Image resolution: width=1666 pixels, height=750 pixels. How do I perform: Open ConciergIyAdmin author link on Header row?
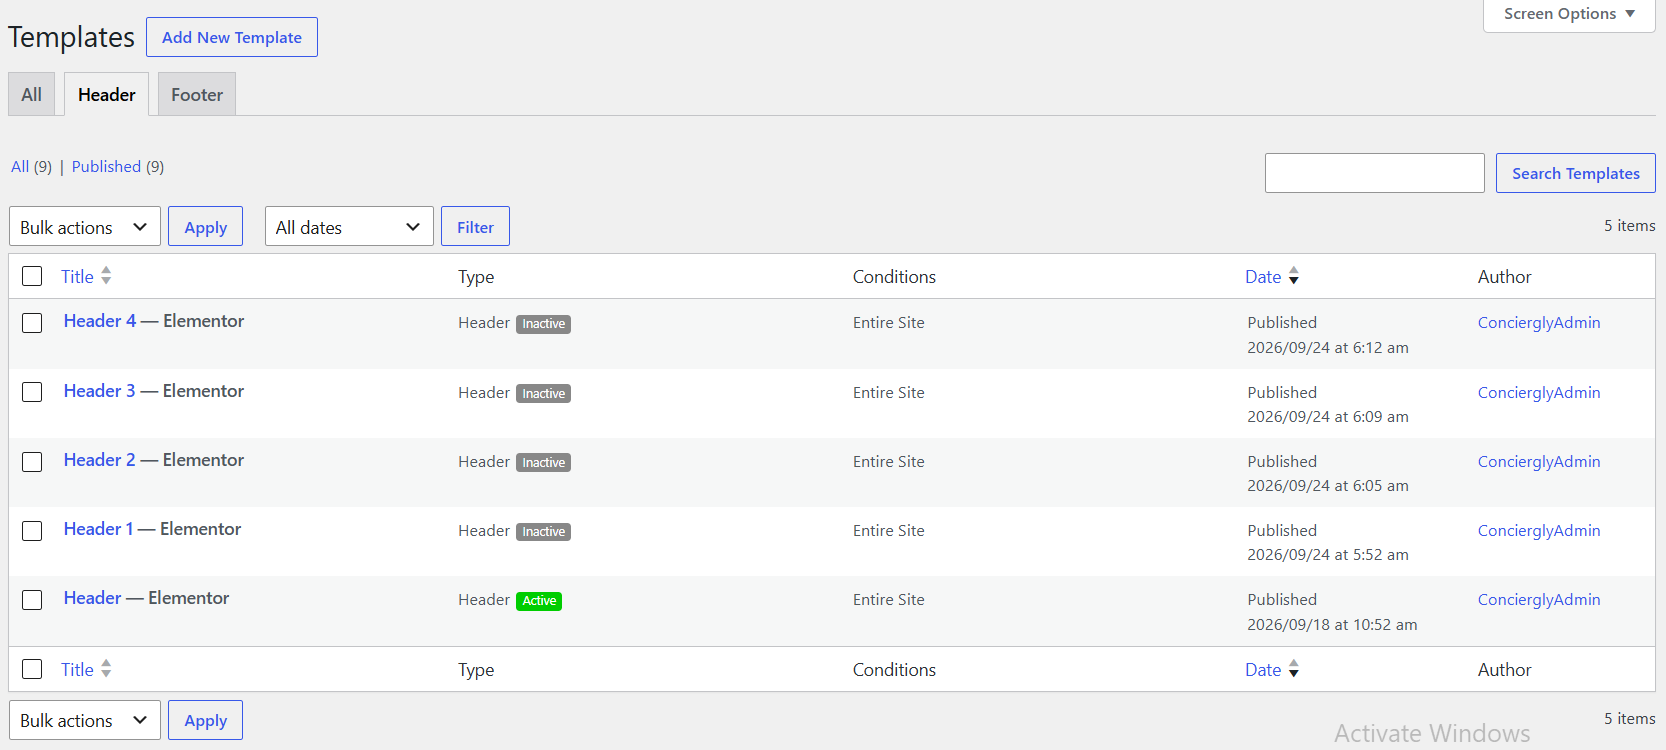[1539, 600]
